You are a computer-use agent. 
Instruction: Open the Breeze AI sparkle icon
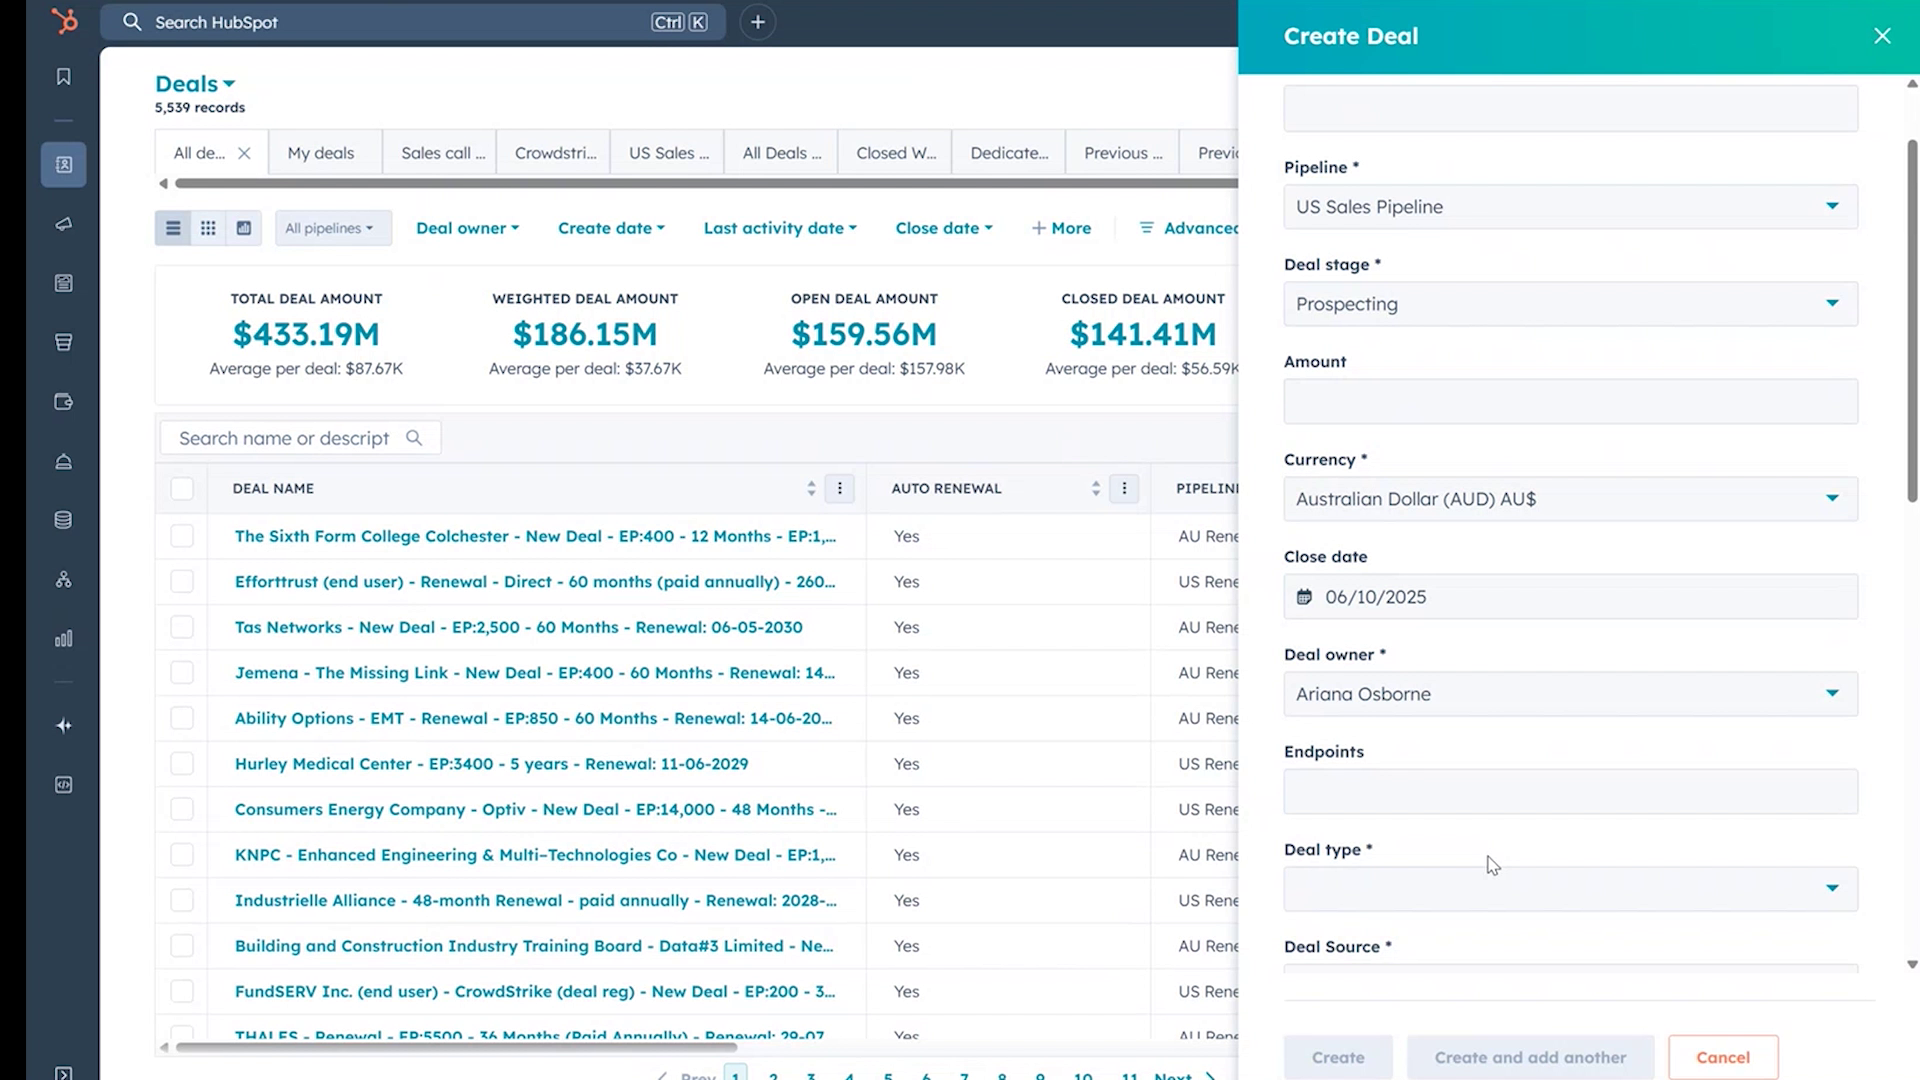coord(63,725)
